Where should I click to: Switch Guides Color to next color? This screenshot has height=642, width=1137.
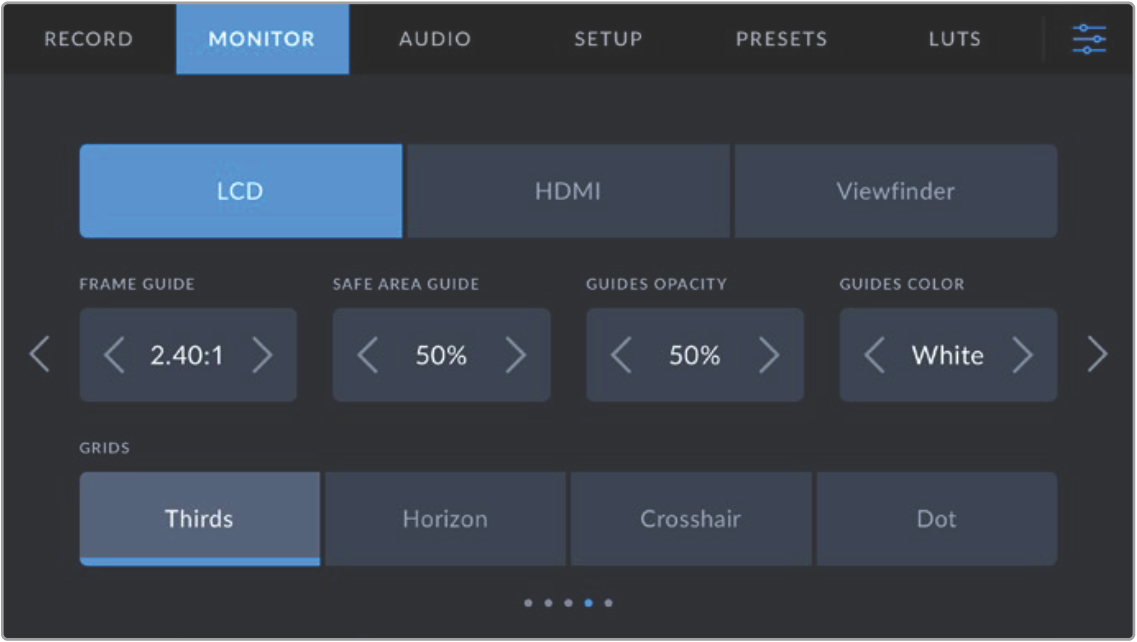click(x=1022, y=355)
